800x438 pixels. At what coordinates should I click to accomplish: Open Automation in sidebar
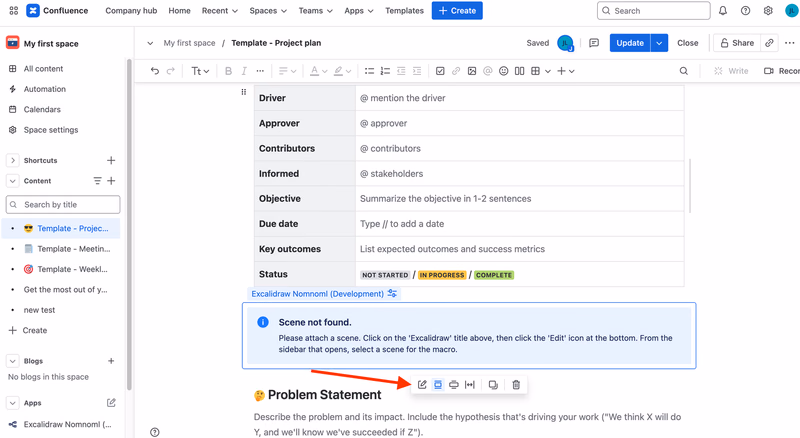pos(44,89)
